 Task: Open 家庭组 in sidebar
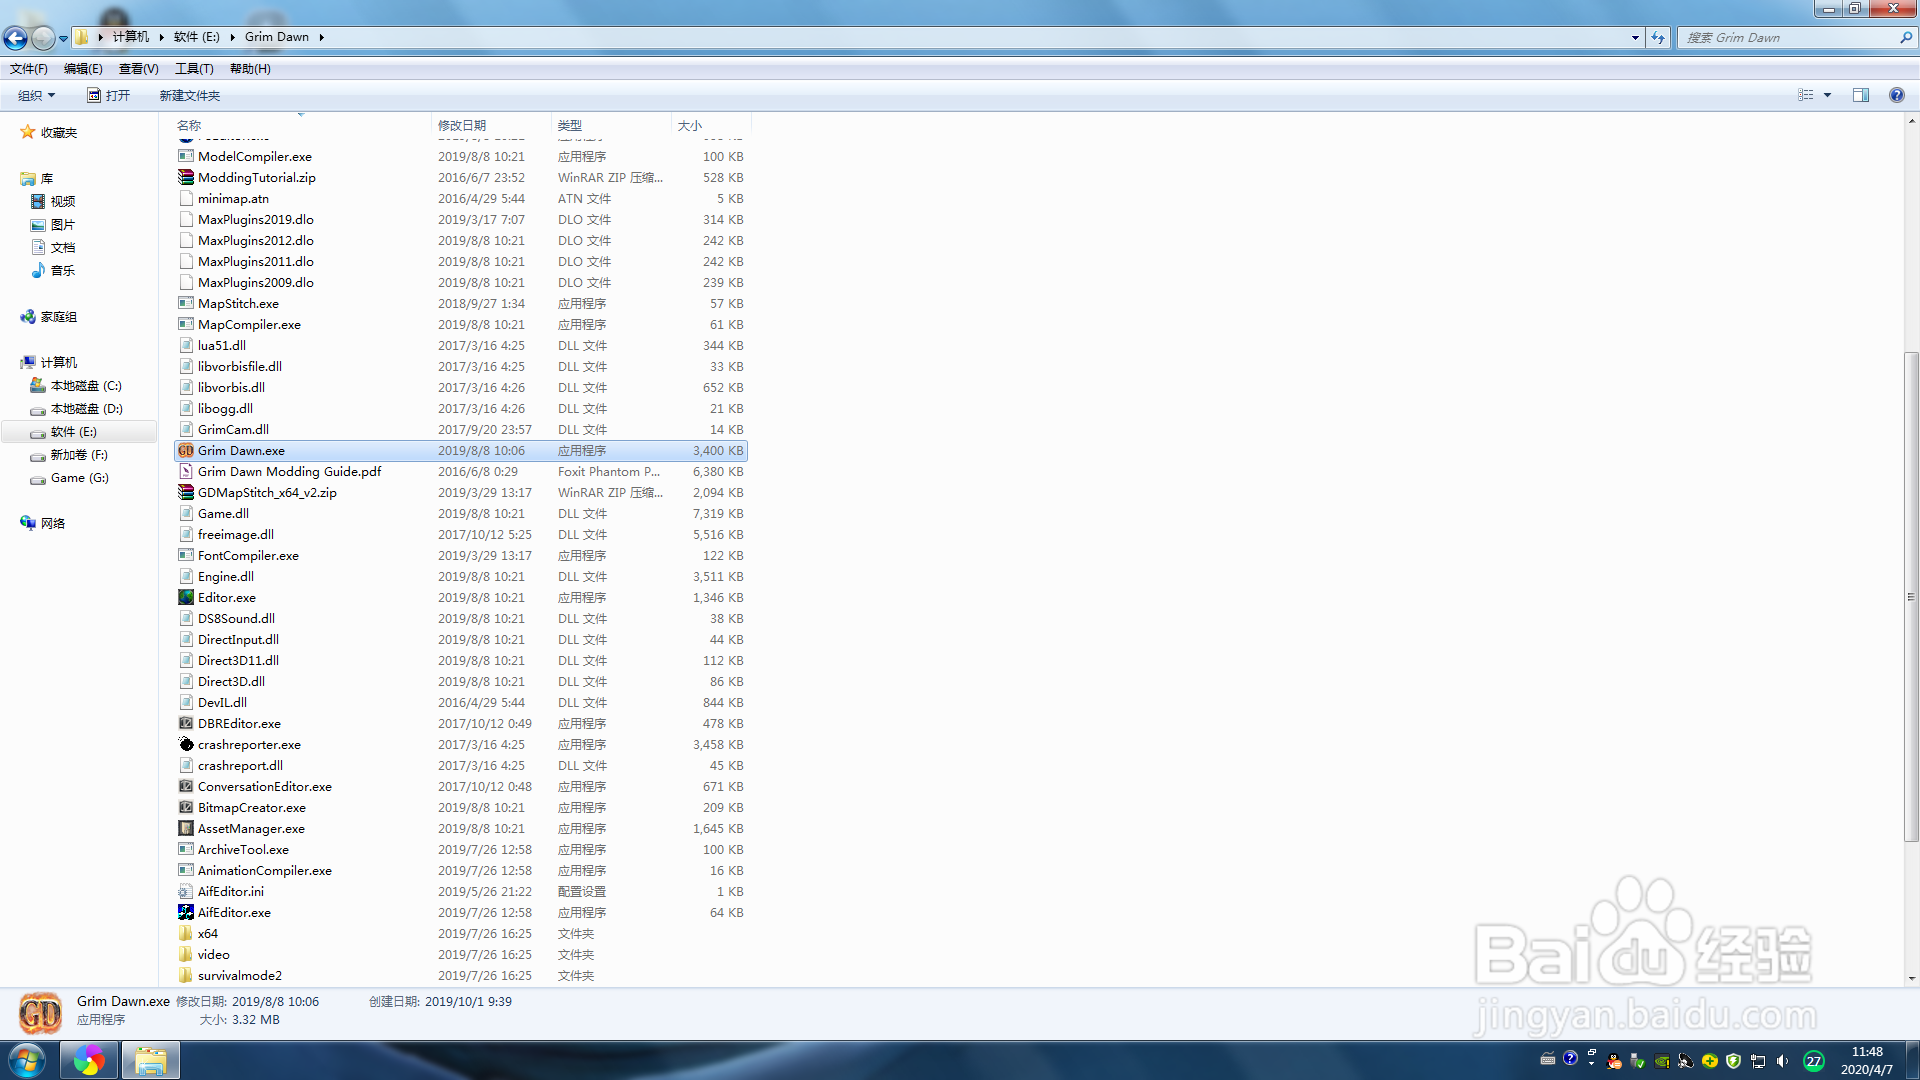59,317
